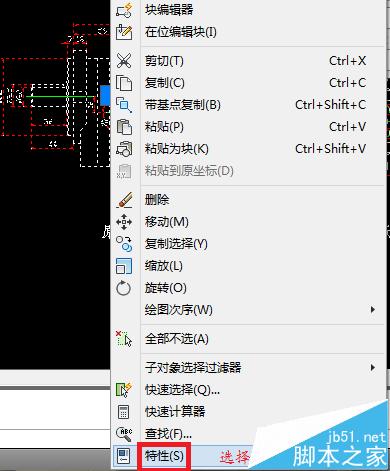Select 粘贴(P) menu entry
Image resolution: width=390 pixels, height=471 pixels.
[164, 127]
